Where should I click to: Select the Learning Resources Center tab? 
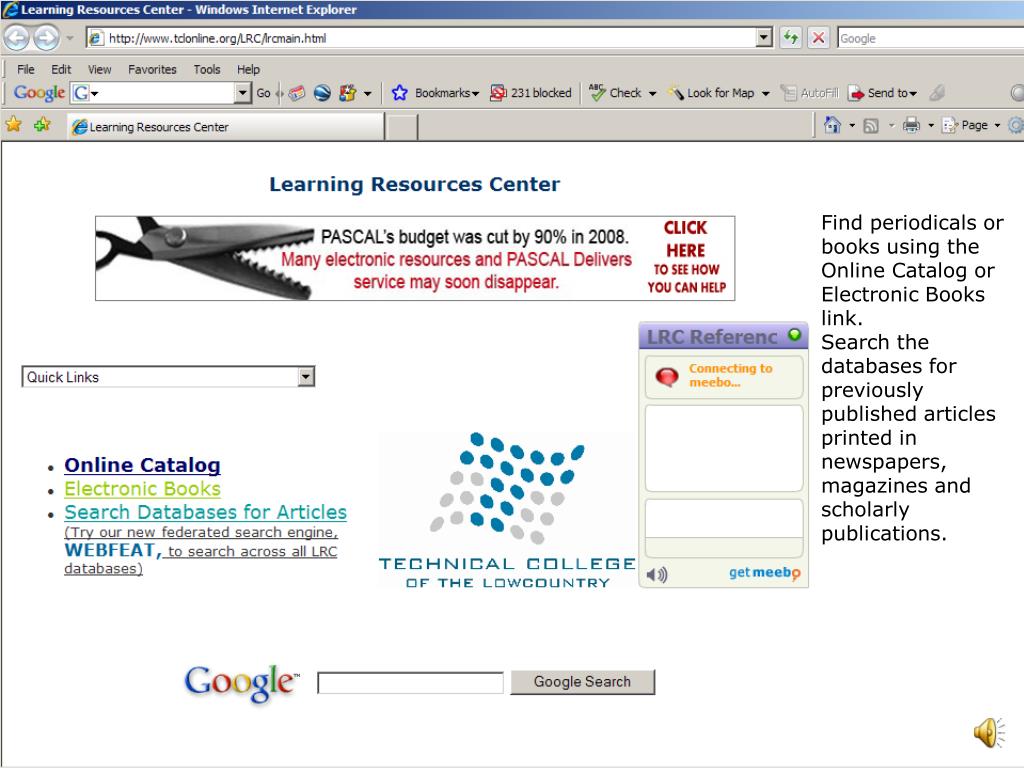(x=226, y=127)
